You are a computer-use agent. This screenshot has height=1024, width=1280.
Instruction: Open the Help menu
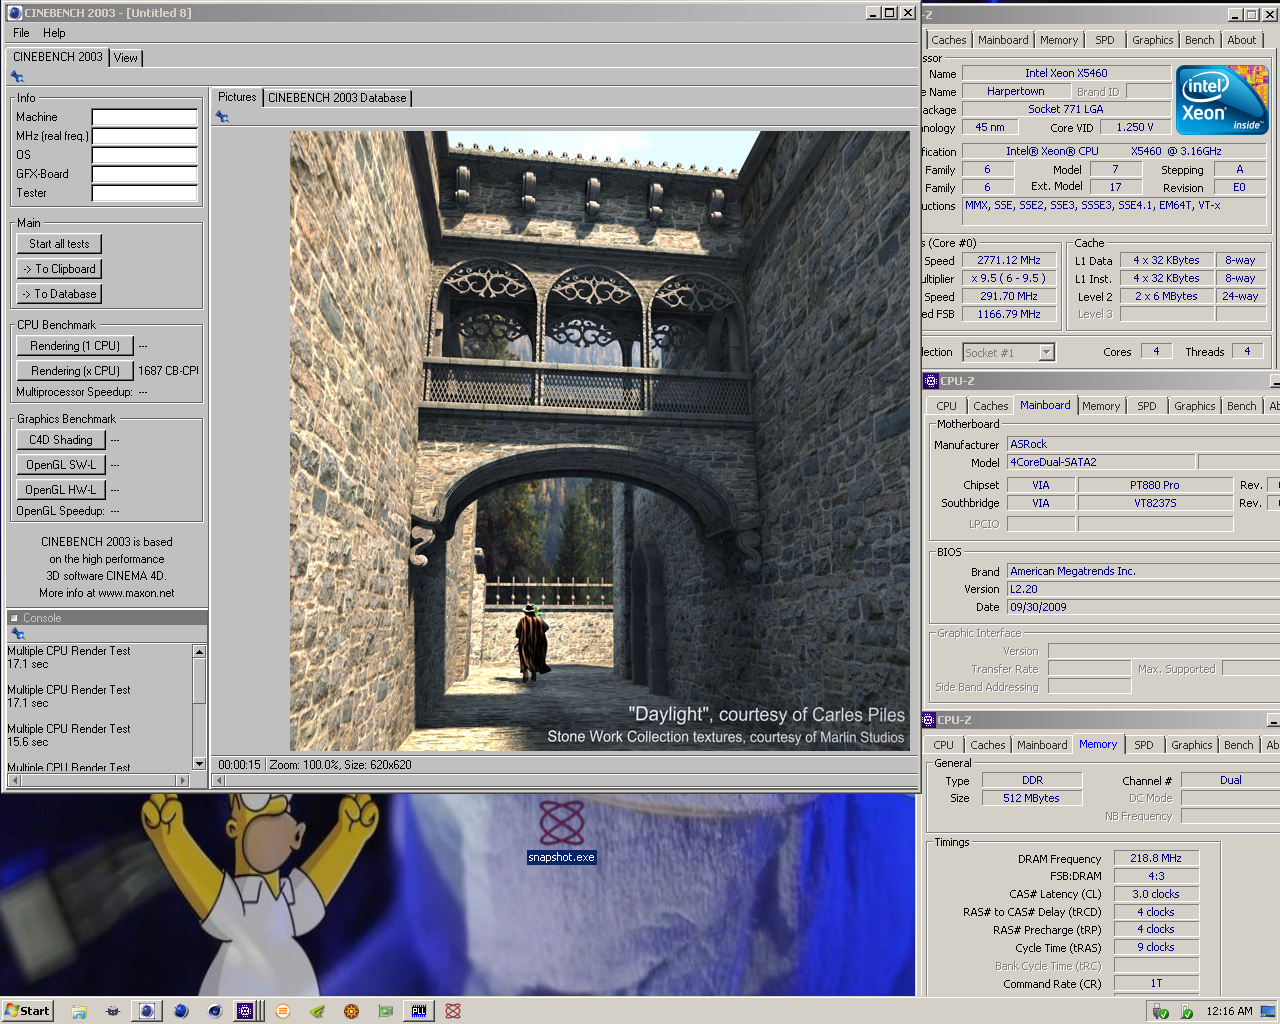pos(54,33)
